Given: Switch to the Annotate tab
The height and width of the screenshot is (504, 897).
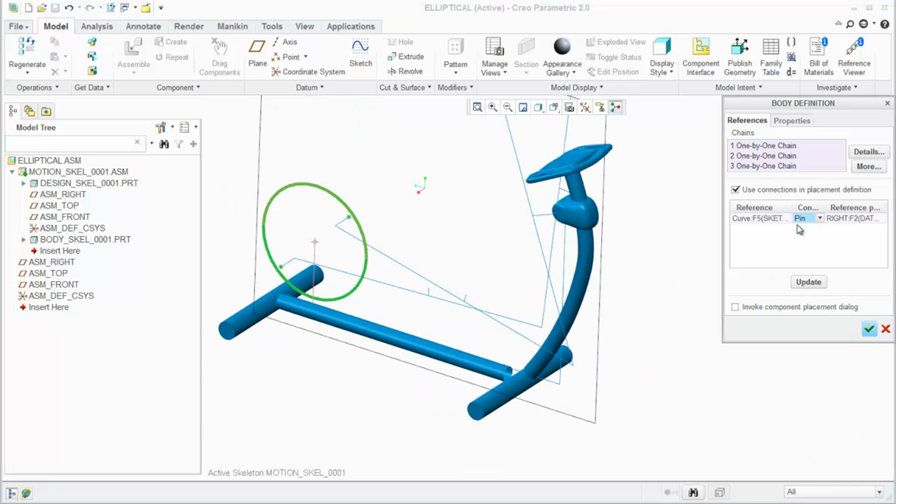Looking at the screenshot, I should [x=143, y=26].
